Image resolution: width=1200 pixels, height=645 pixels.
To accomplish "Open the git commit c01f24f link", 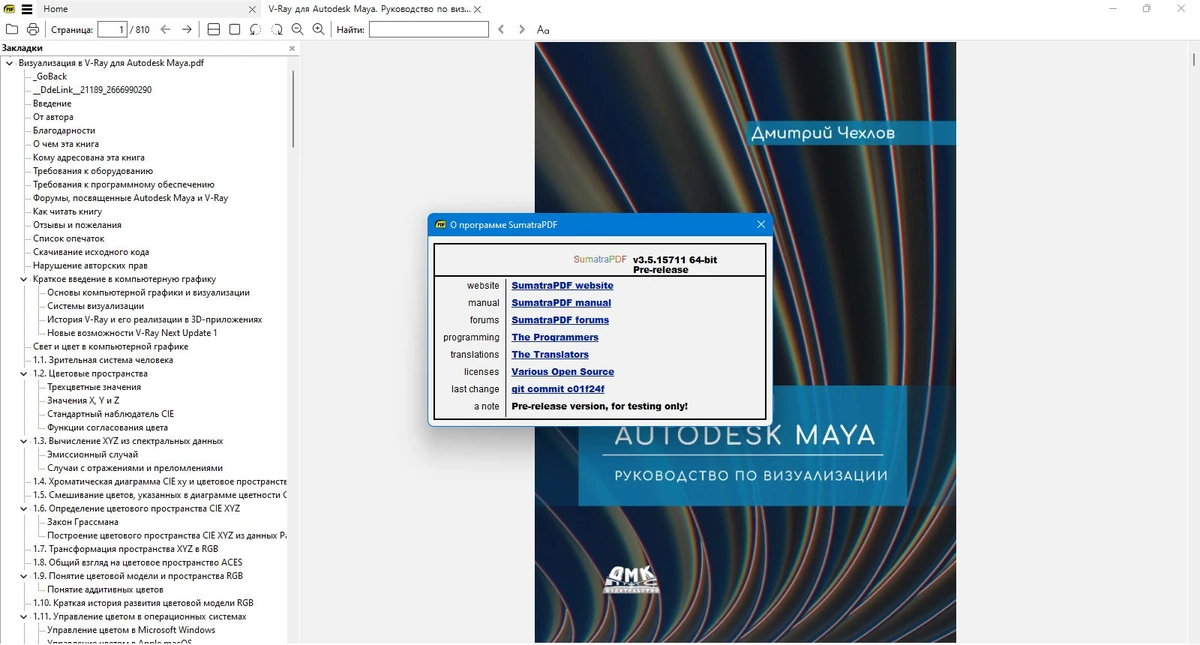I will [558, 389].
